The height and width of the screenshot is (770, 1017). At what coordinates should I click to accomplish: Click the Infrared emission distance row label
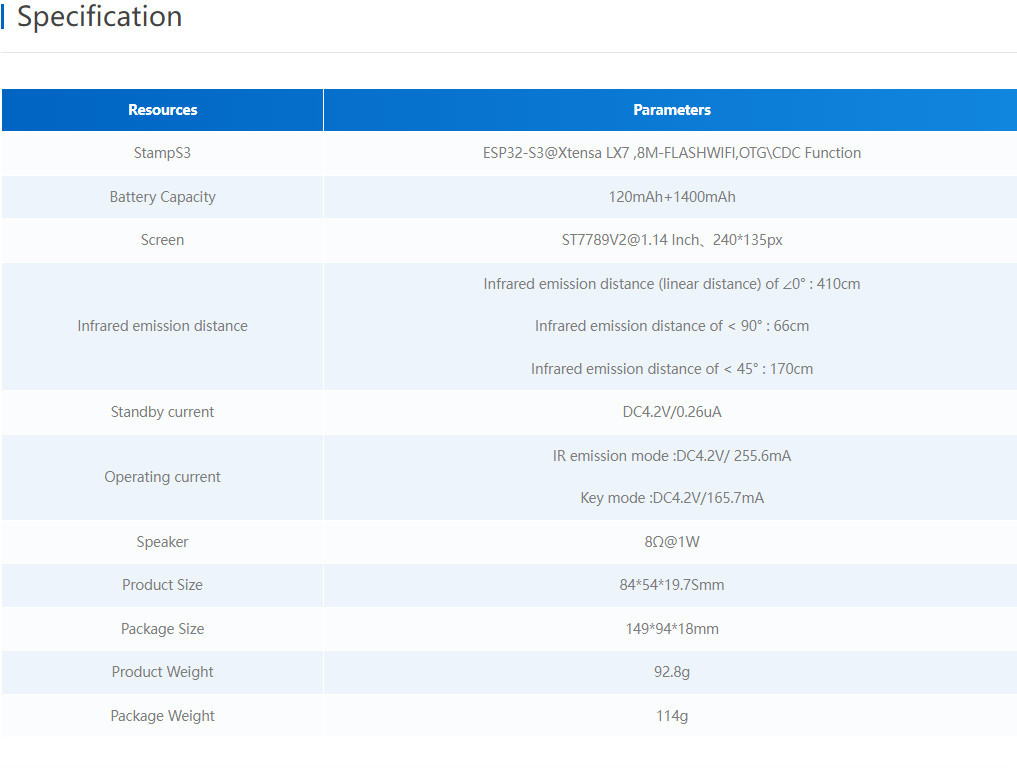(162, 326)
